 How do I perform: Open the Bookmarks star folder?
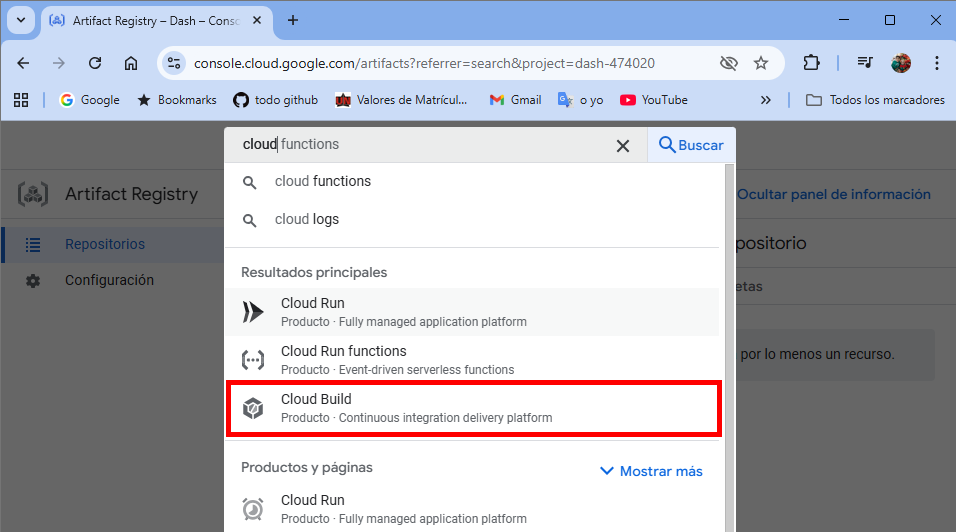177,100
